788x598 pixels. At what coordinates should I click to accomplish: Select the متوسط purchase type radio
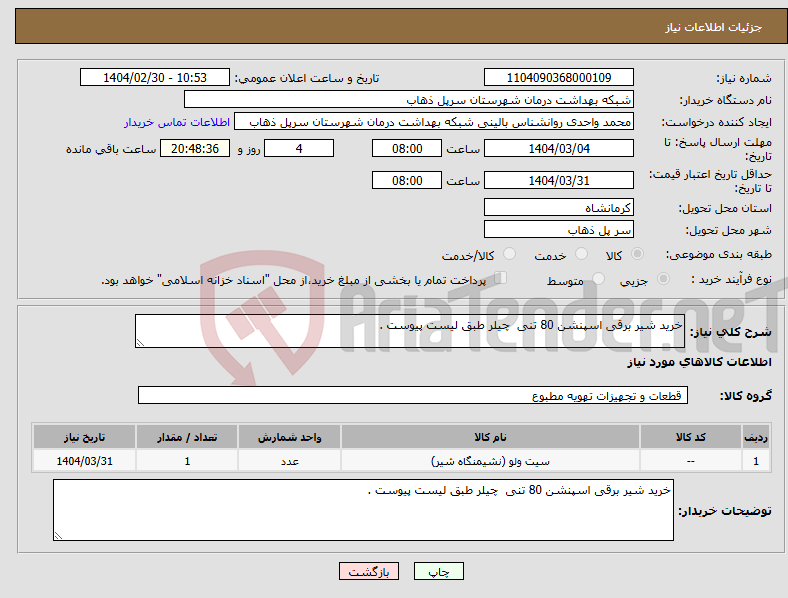(x=598, y=278)
